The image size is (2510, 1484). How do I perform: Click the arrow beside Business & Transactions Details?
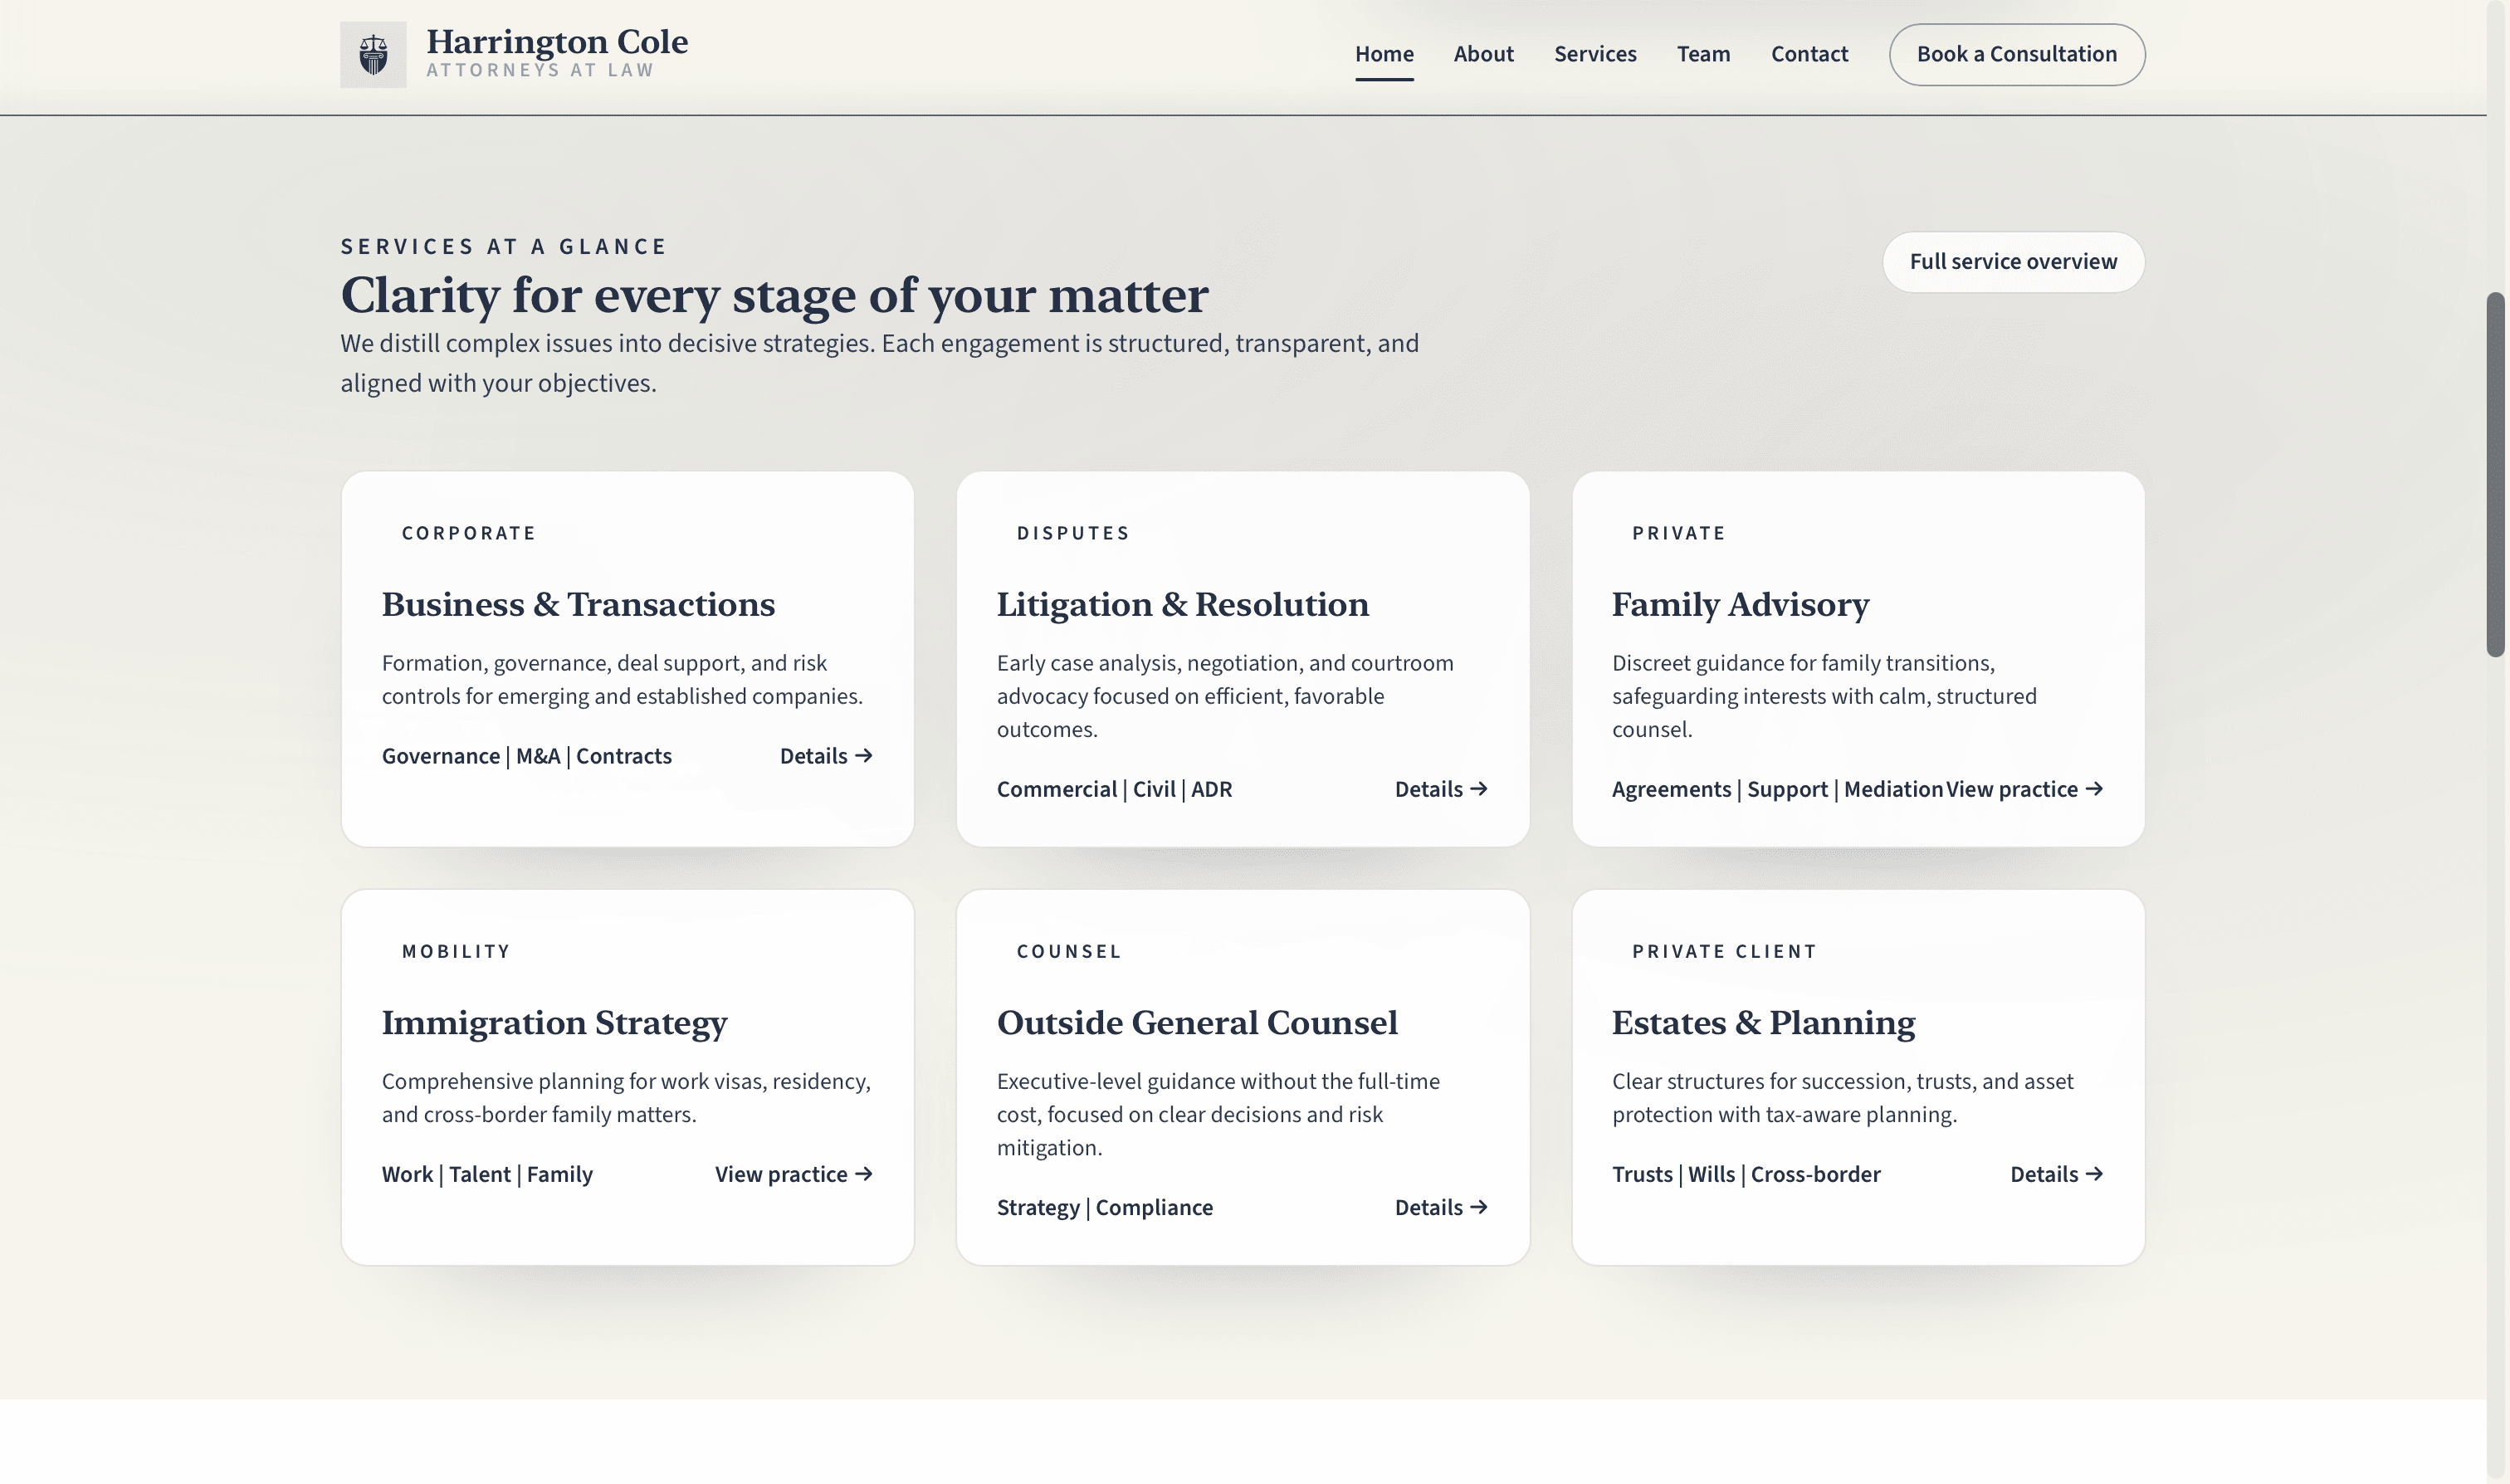click(x=864, y=756)
